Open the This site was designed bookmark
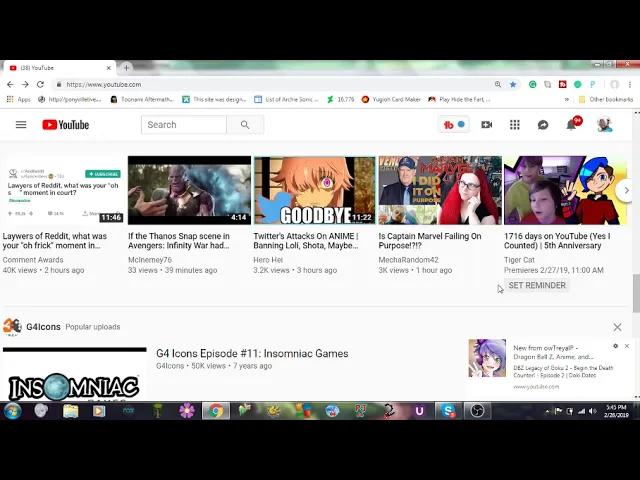 [x=214, y=99]
